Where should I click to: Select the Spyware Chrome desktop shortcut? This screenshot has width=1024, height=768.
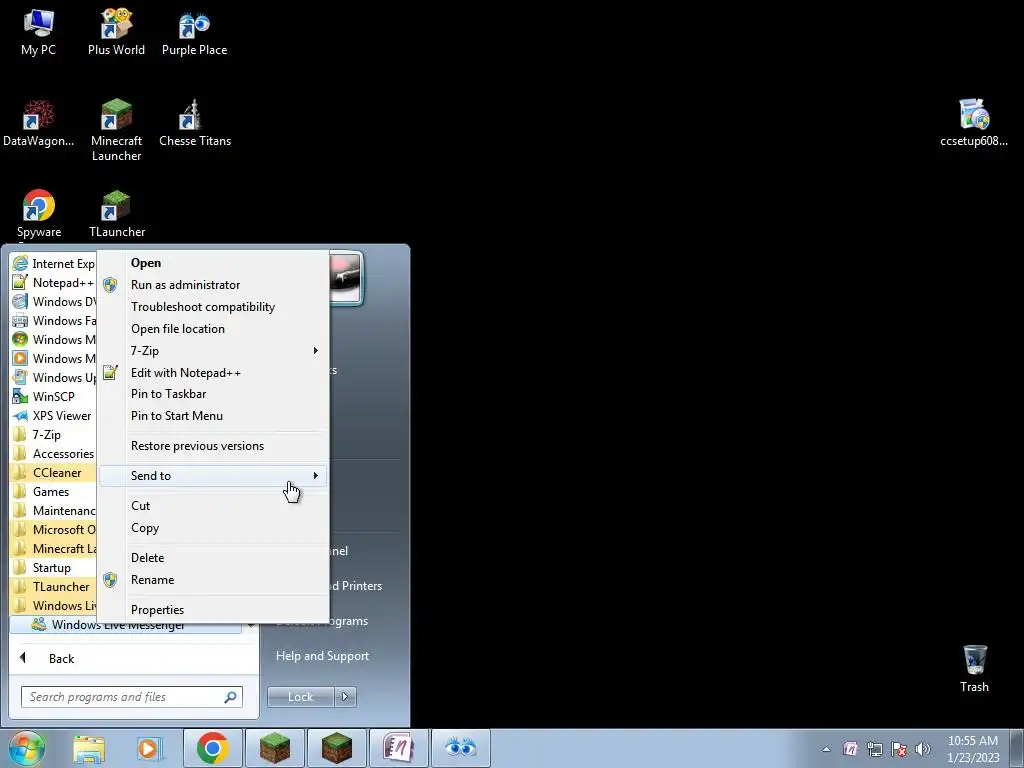tap(39, 214)
